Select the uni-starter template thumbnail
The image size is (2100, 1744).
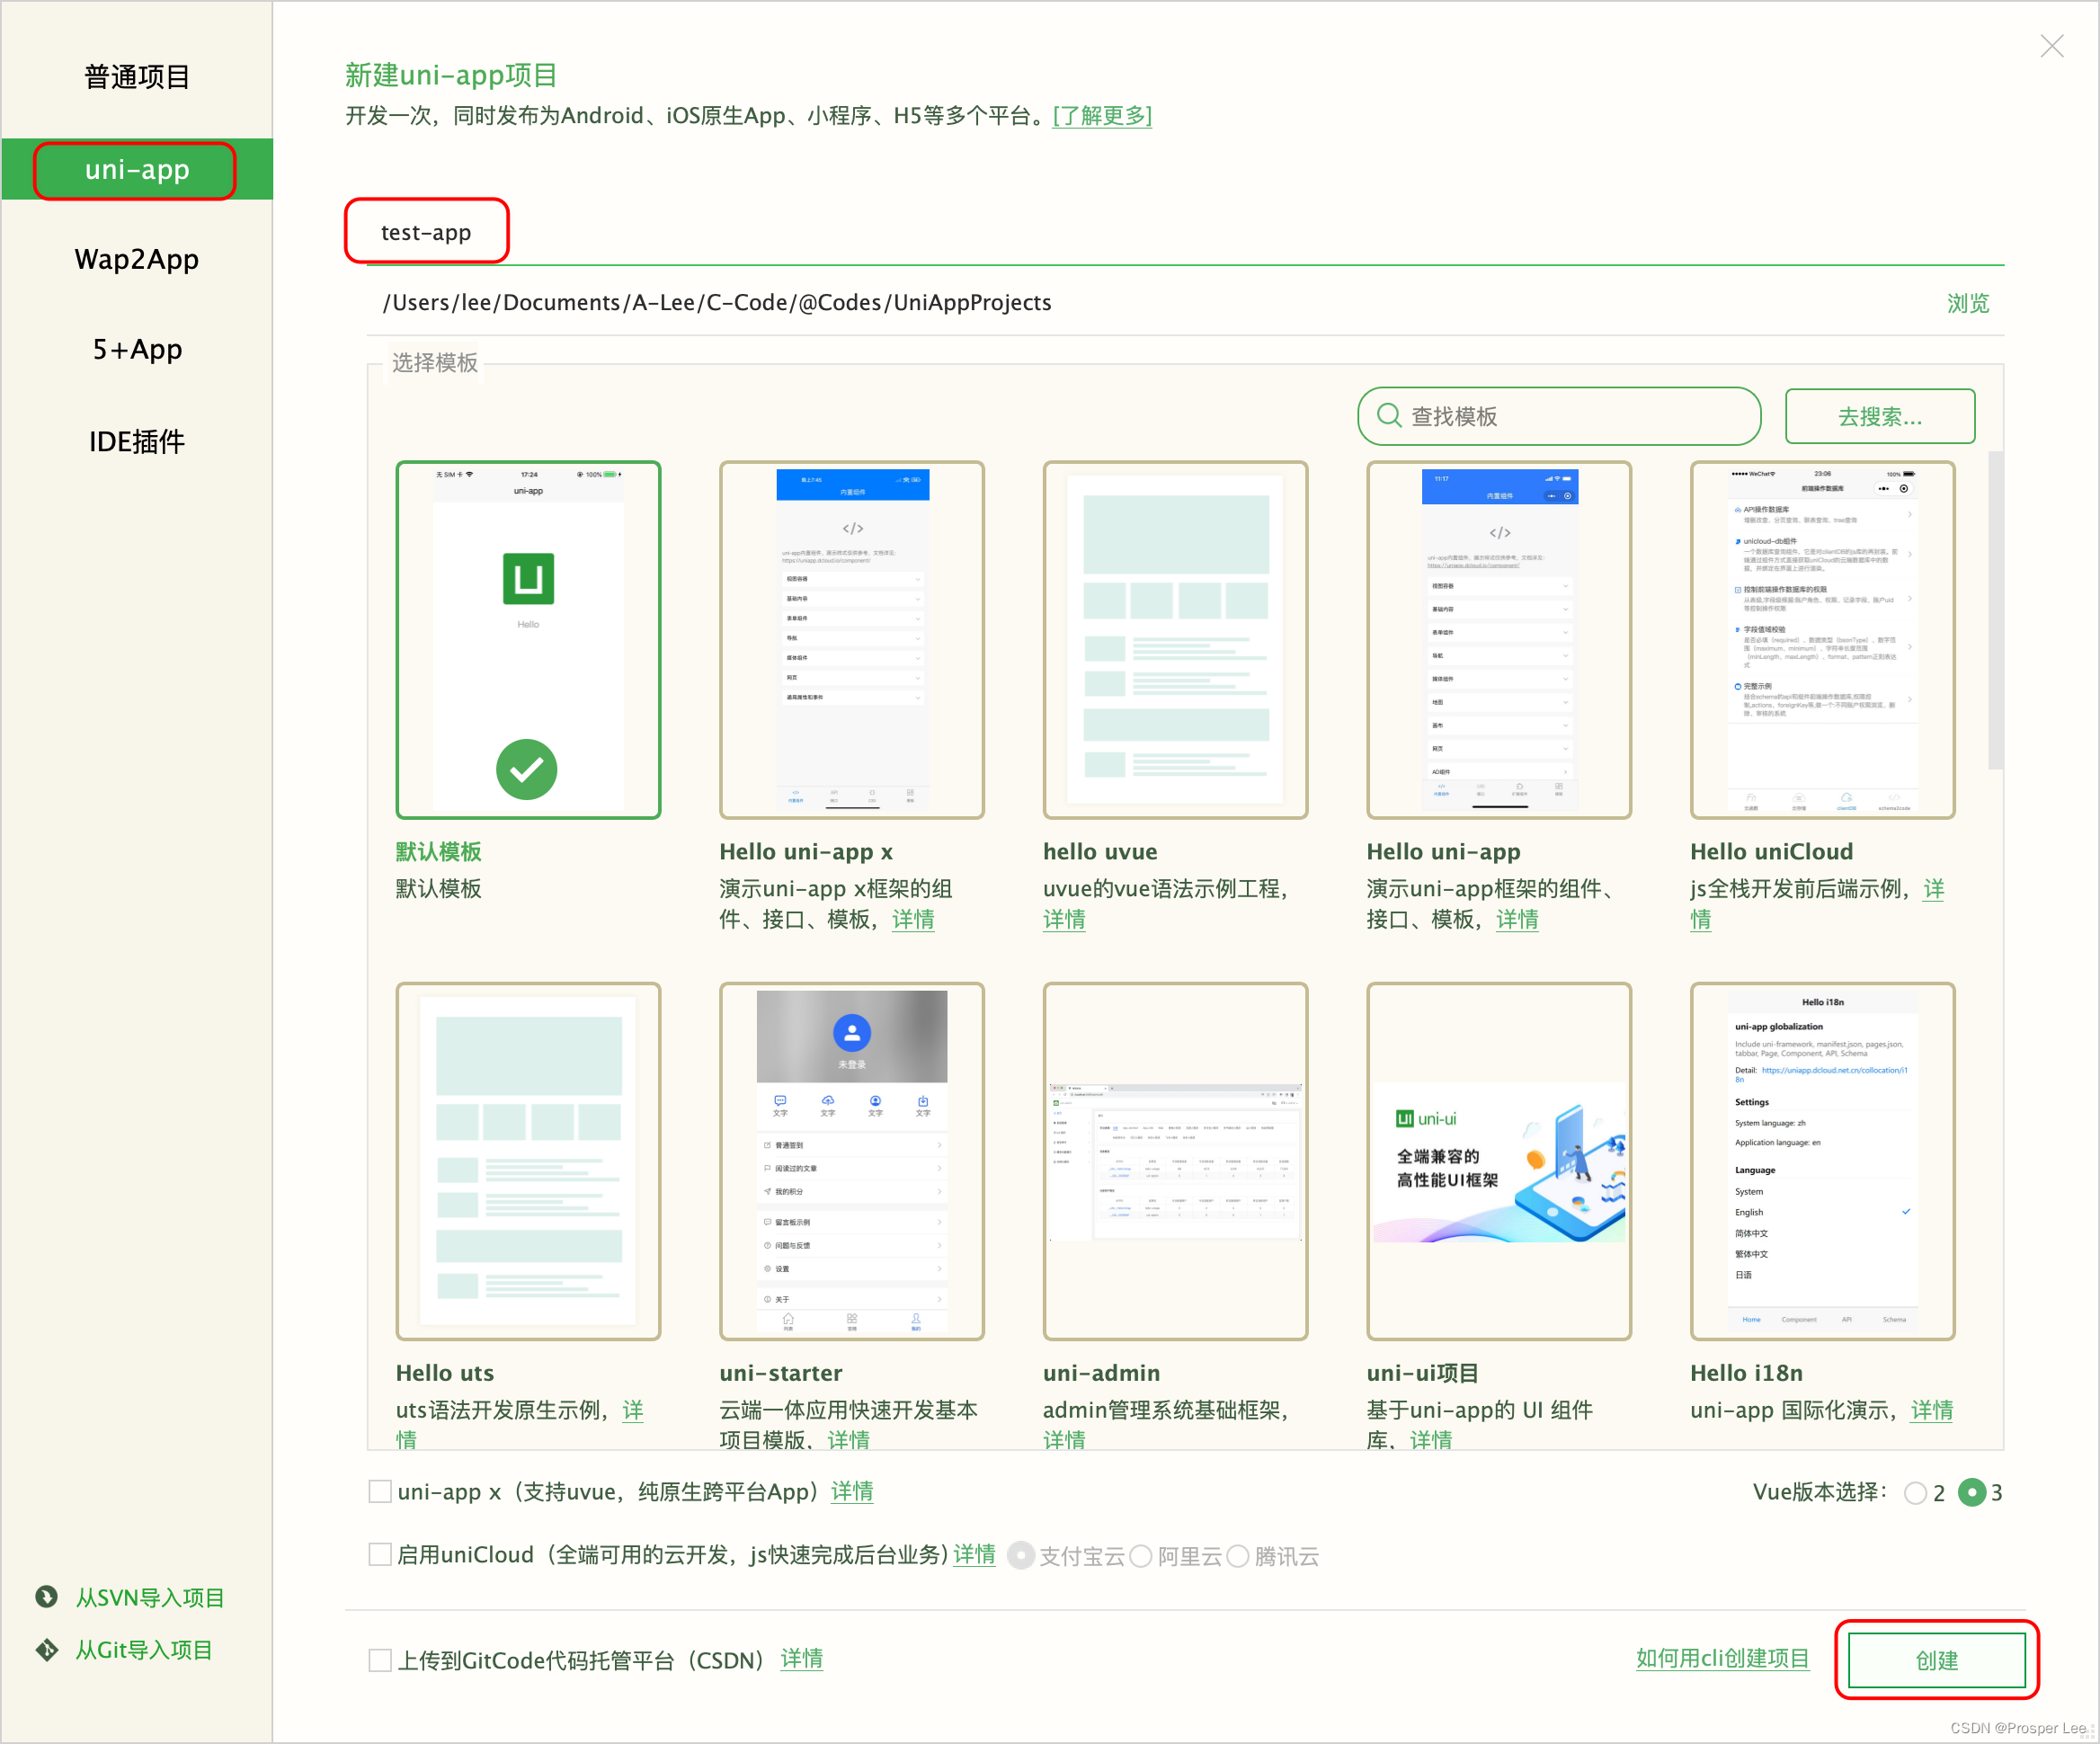(x=852, y=1161)
